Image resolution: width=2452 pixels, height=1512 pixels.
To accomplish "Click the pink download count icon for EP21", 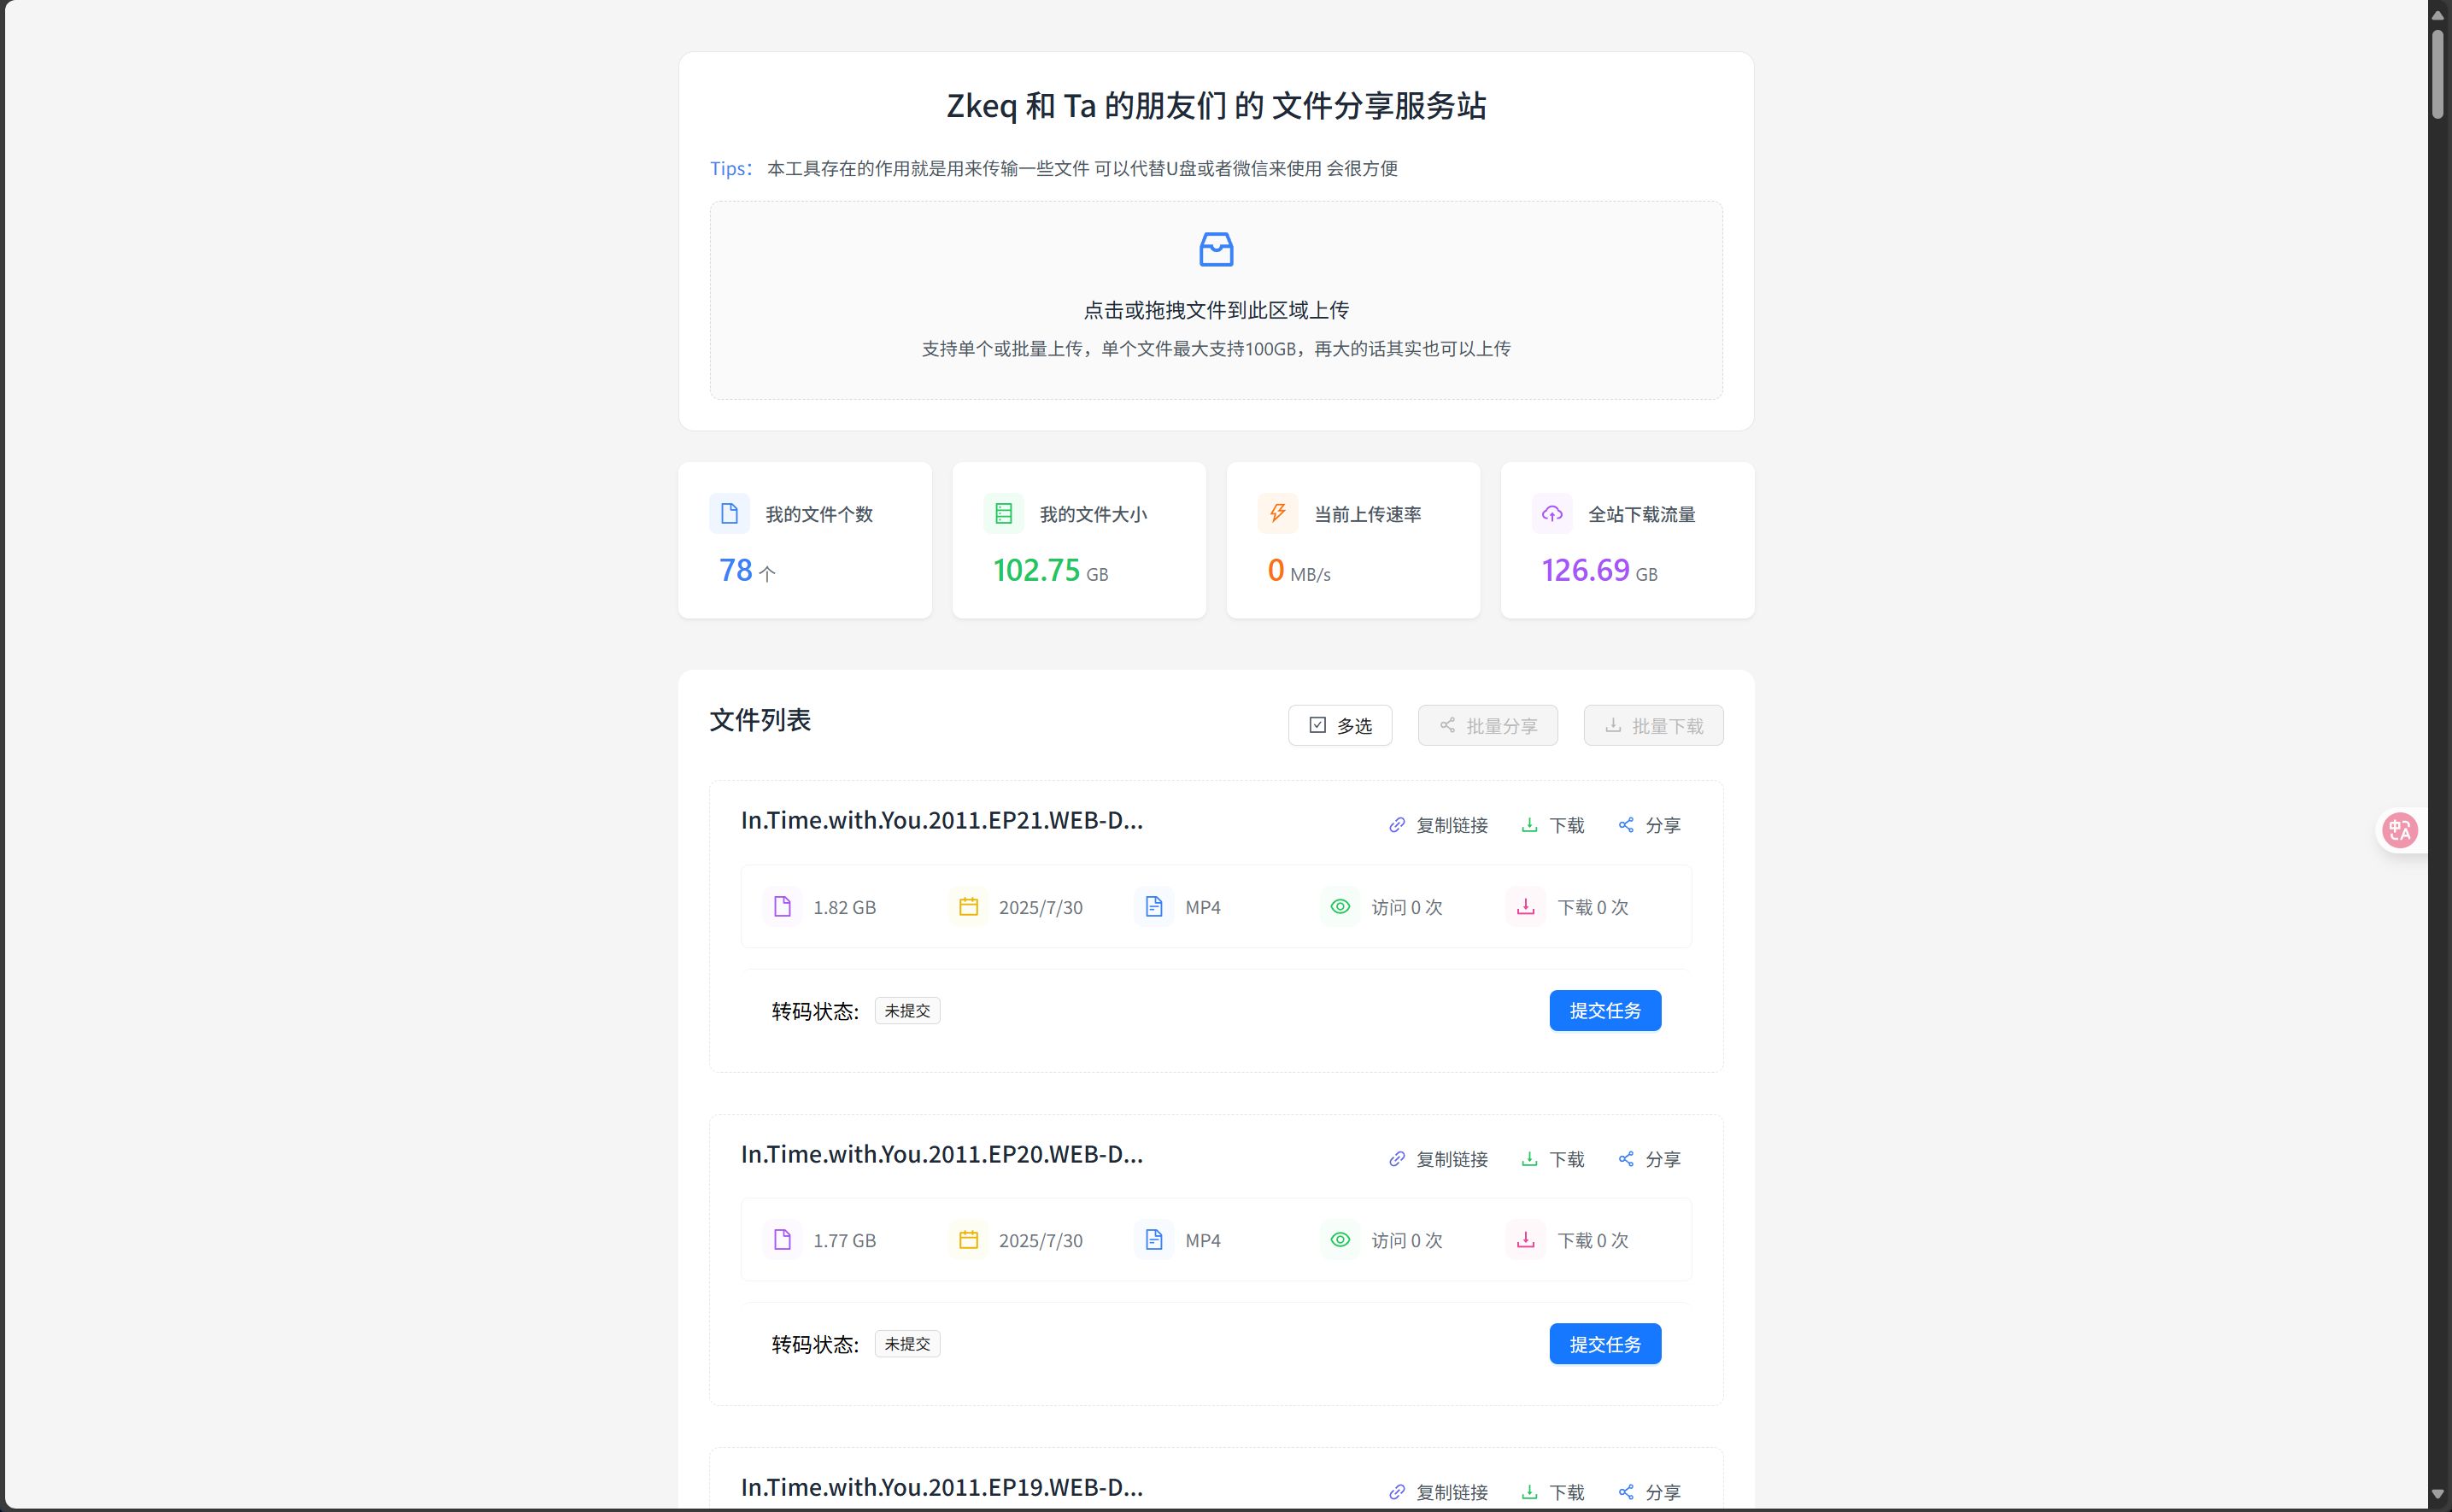I will (x=1525, y=906).
